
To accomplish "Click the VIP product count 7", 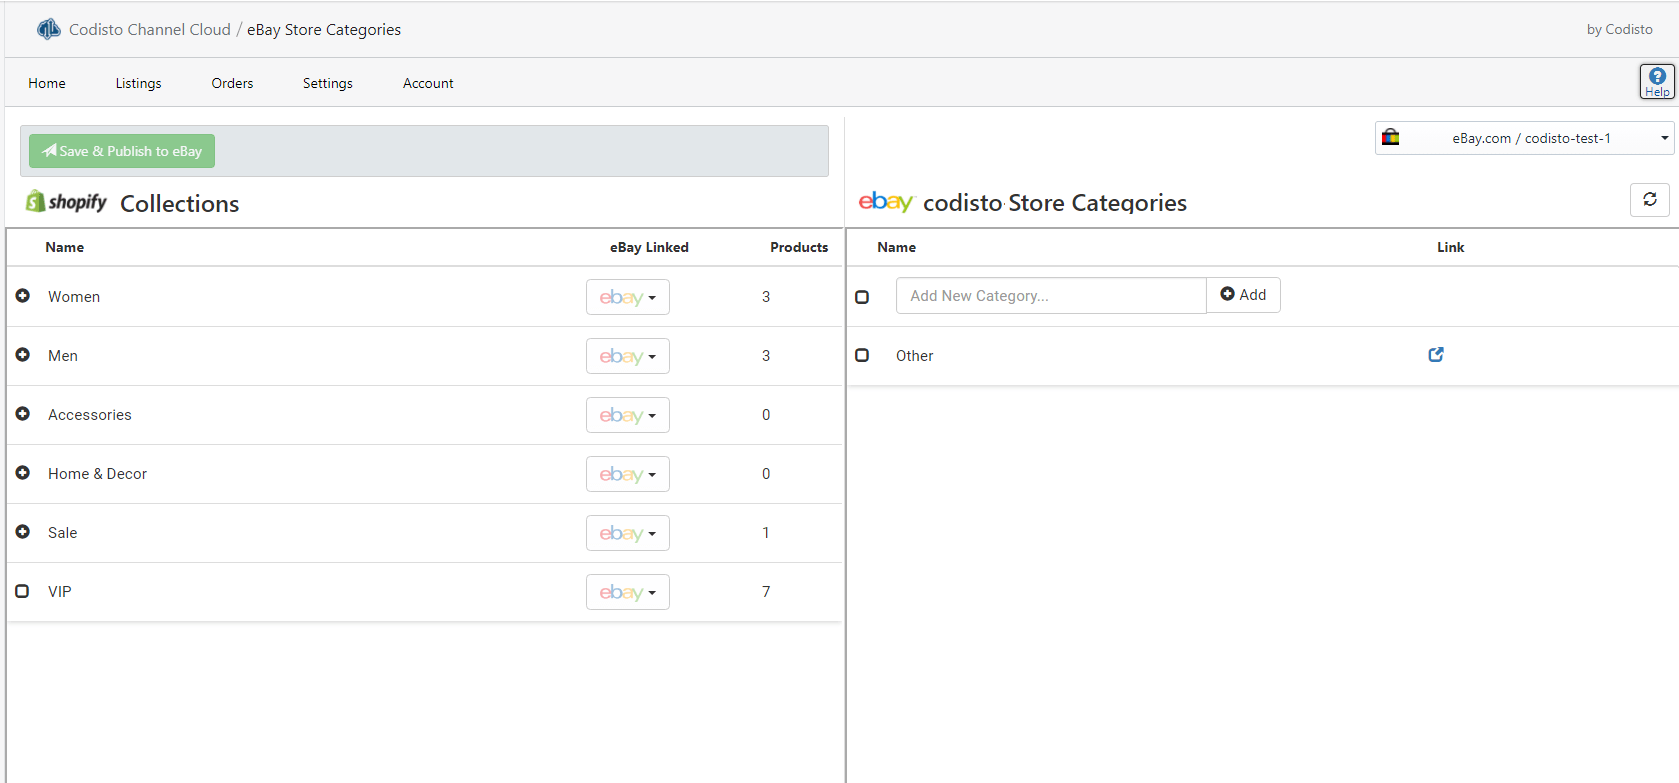I will click(x=766, y=592).
